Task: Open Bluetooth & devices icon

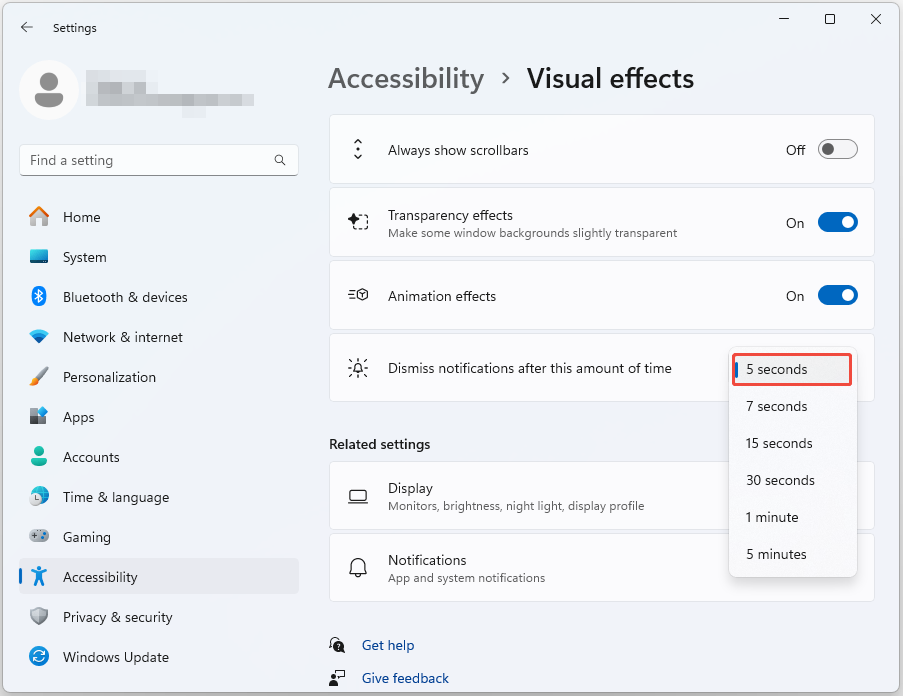Action: pos(39,297)
